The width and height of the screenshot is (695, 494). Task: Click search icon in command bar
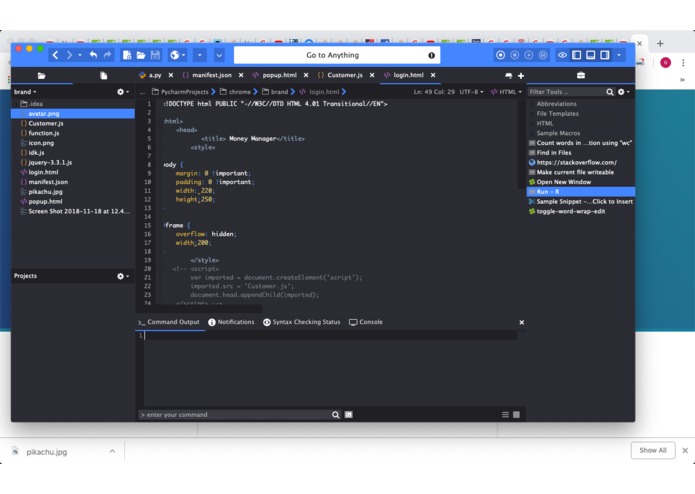point(336,415)
